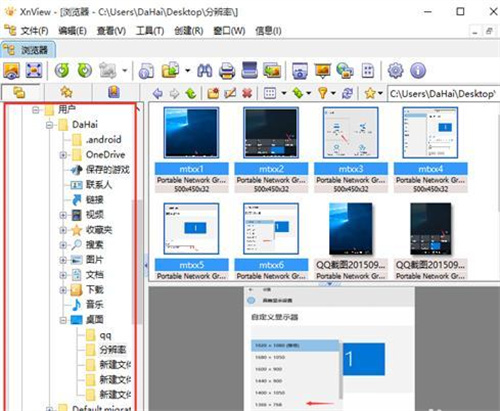Viewport: 500px width, 411px height.
Task: Refresh the file list icon
Action: coord(347,93)
